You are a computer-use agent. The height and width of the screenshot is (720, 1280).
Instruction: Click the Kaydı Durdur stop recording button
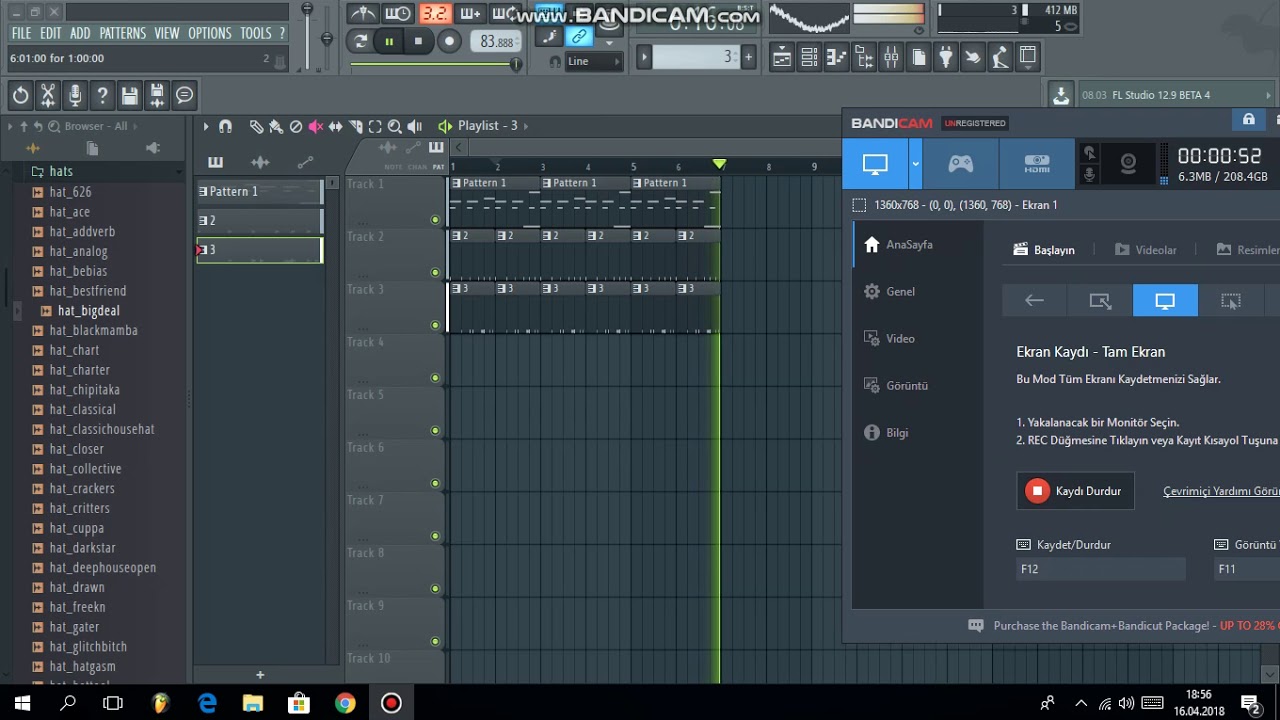pyautogui.click(x=1075, y=491)
